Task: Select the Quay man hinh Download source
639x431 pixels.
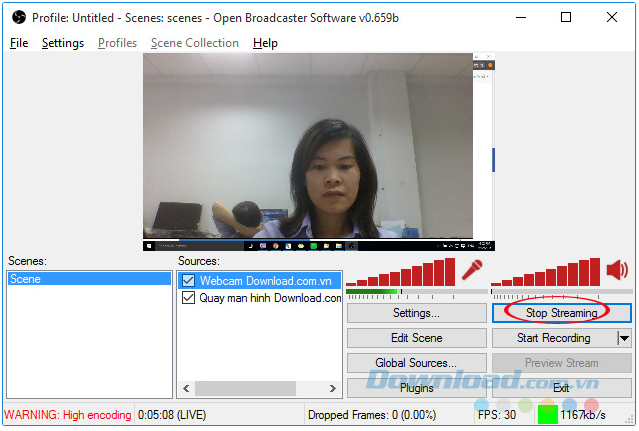Action: (x=260, y=298)
